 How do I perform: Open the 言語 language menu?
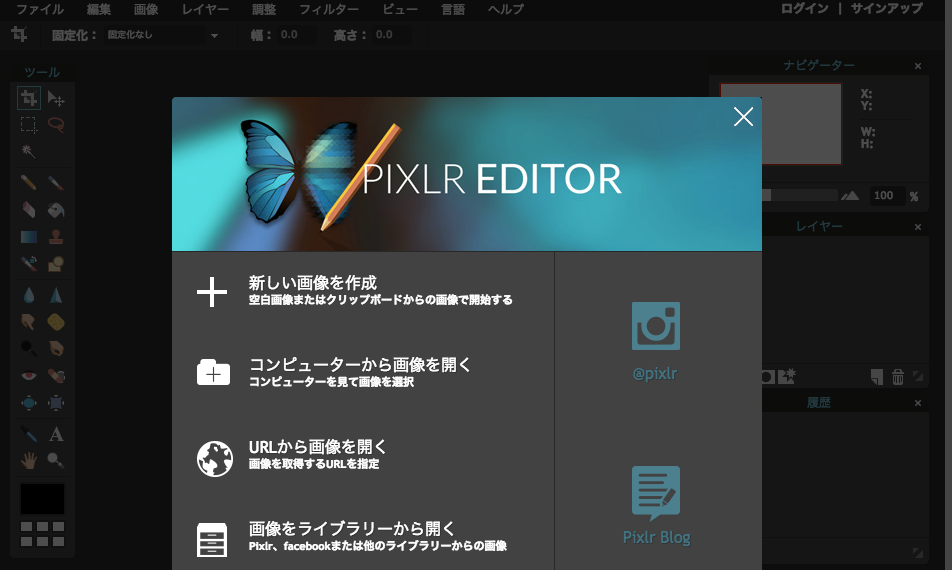pyautogui.click(x=453, y=9)
